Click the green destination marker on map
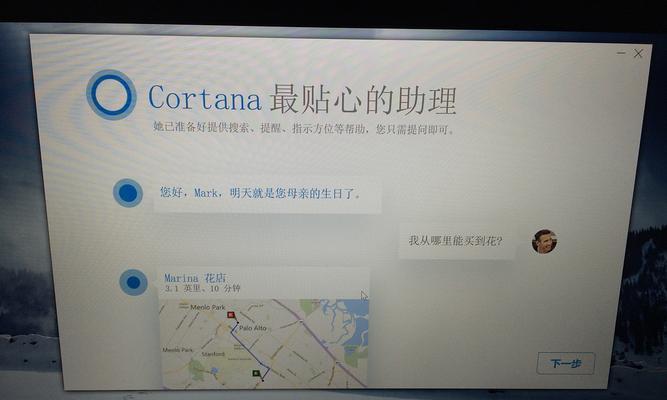Image resolution: width=667 pixels, height=400 pixels. (x=256, y=373)
